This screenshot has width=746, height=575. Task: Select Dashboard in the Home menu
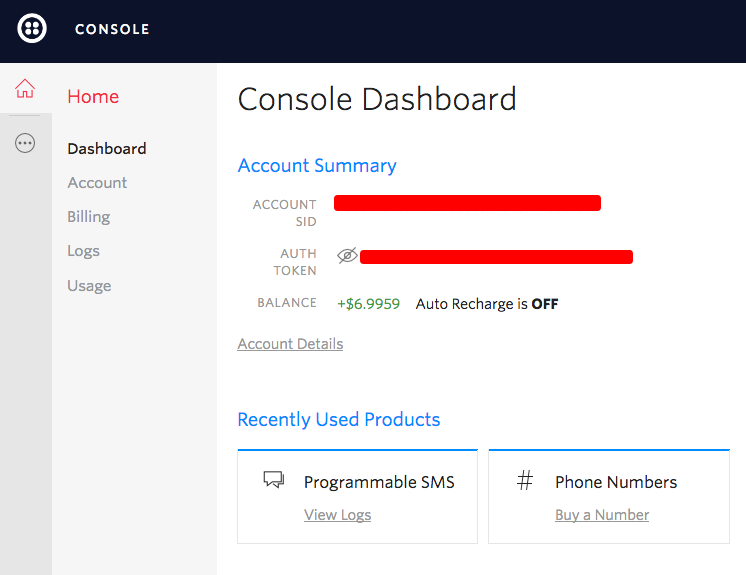pyautogui.click(x=107, y=149)
